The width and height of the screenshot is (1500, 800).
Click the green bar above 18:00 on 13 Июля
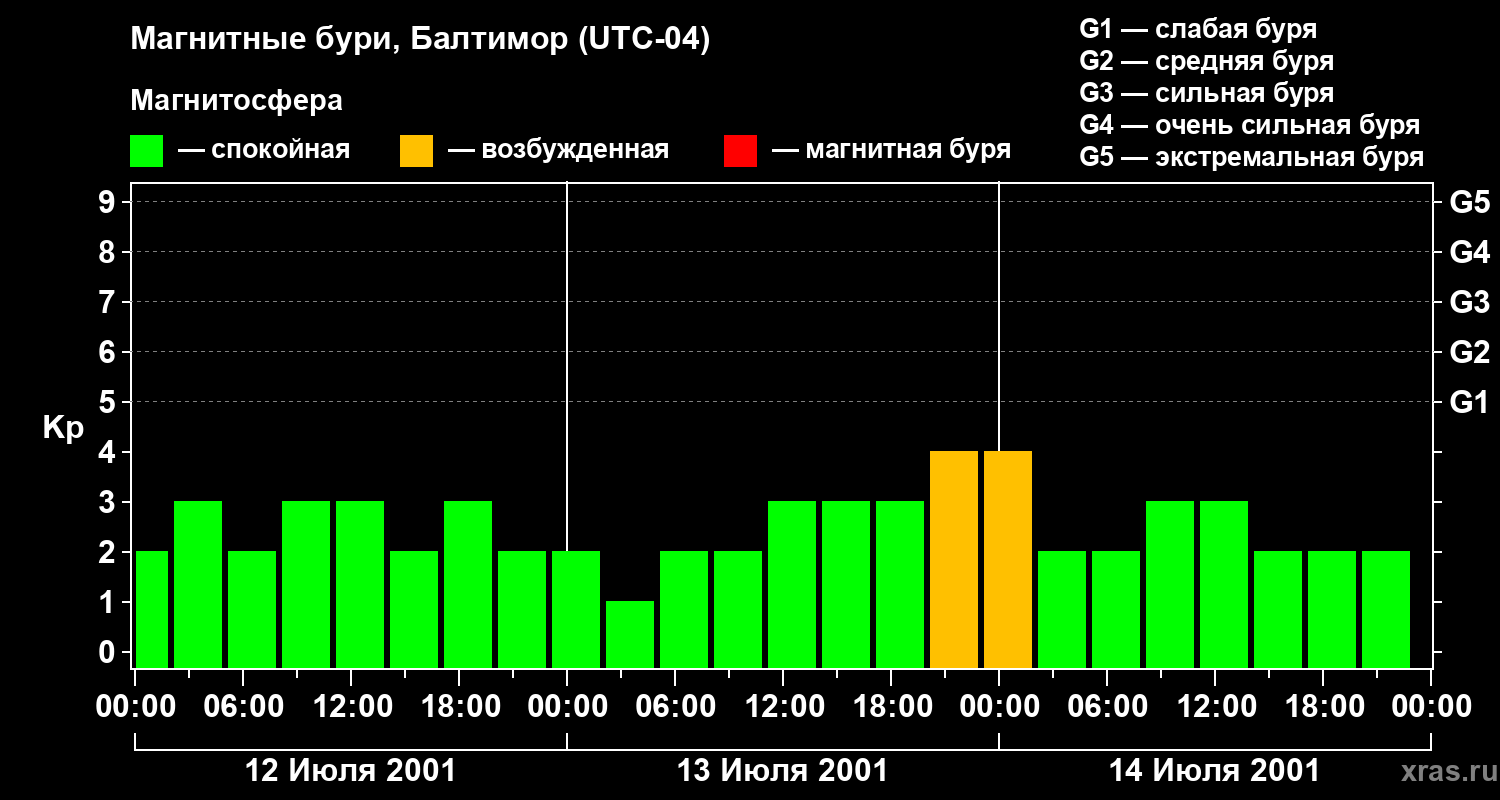[x=900, y=584]
